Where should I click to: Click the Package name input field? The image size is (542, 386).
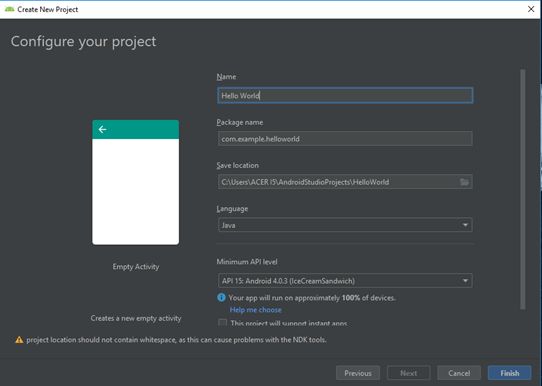[345, 139]
